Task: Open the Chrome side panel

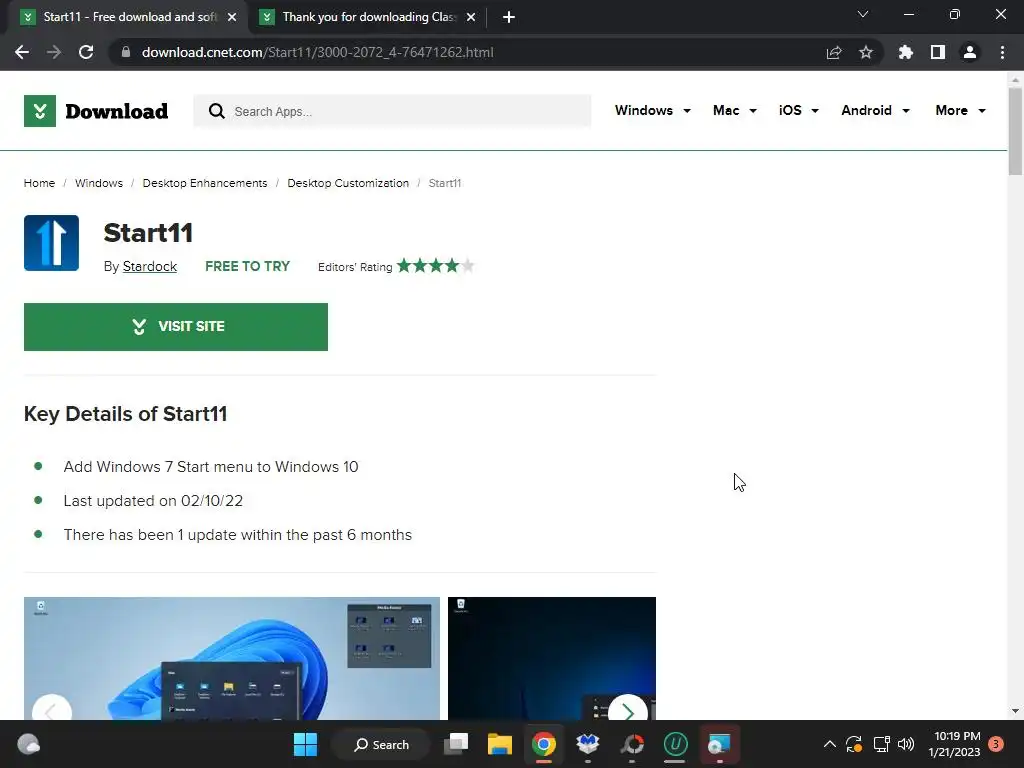Action: pos(938,52)
